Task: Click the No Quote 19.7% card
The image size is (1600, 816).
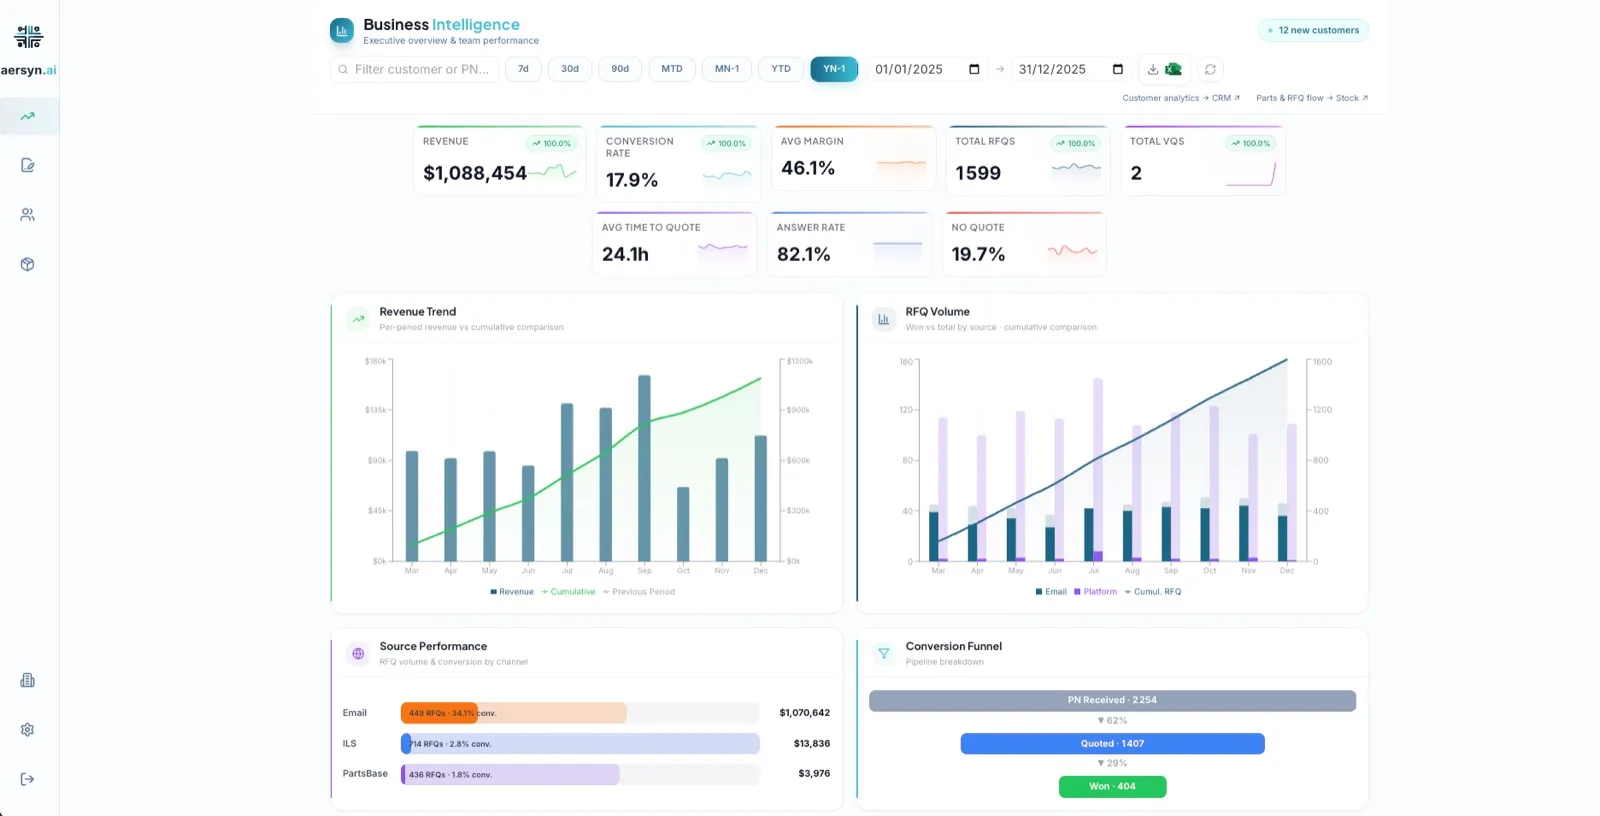Action: (x=1024, y=244)
